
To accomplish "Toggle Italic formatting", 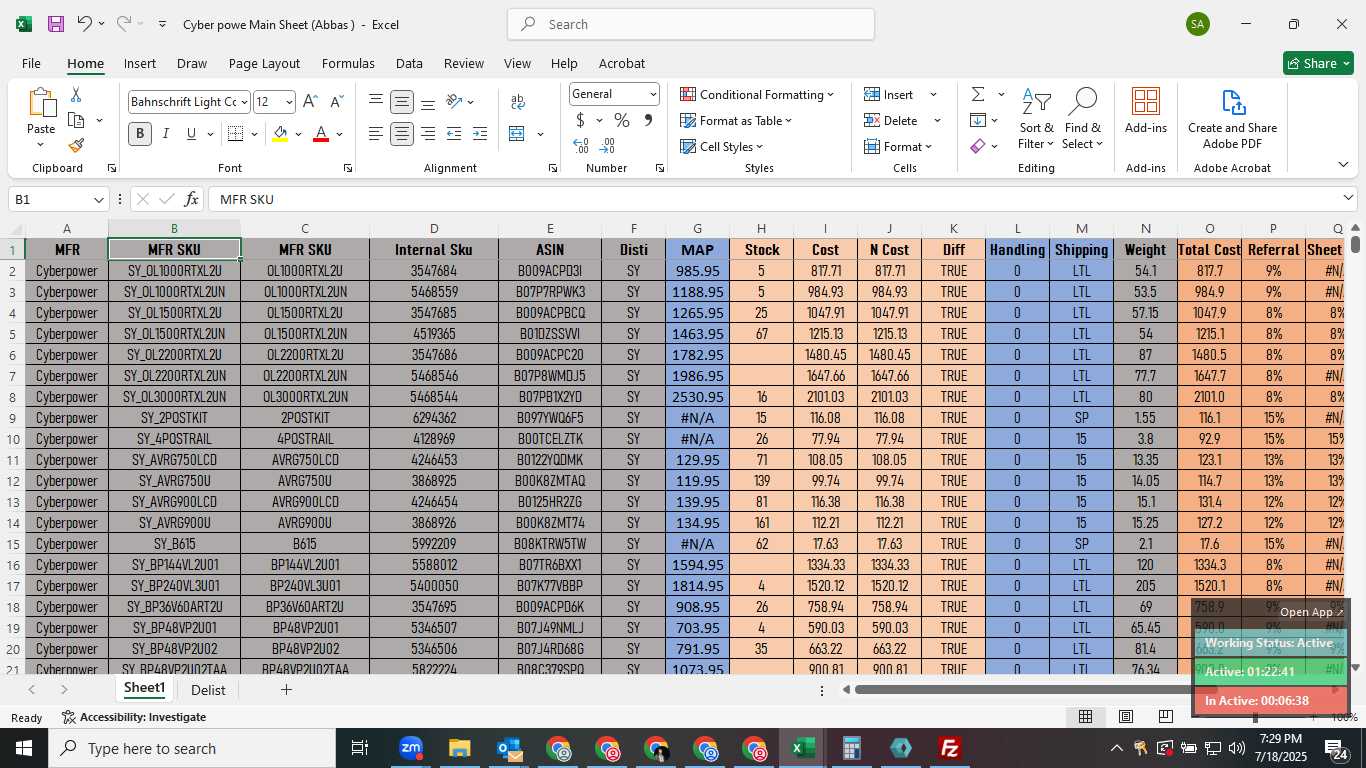I will click(166, 134).
